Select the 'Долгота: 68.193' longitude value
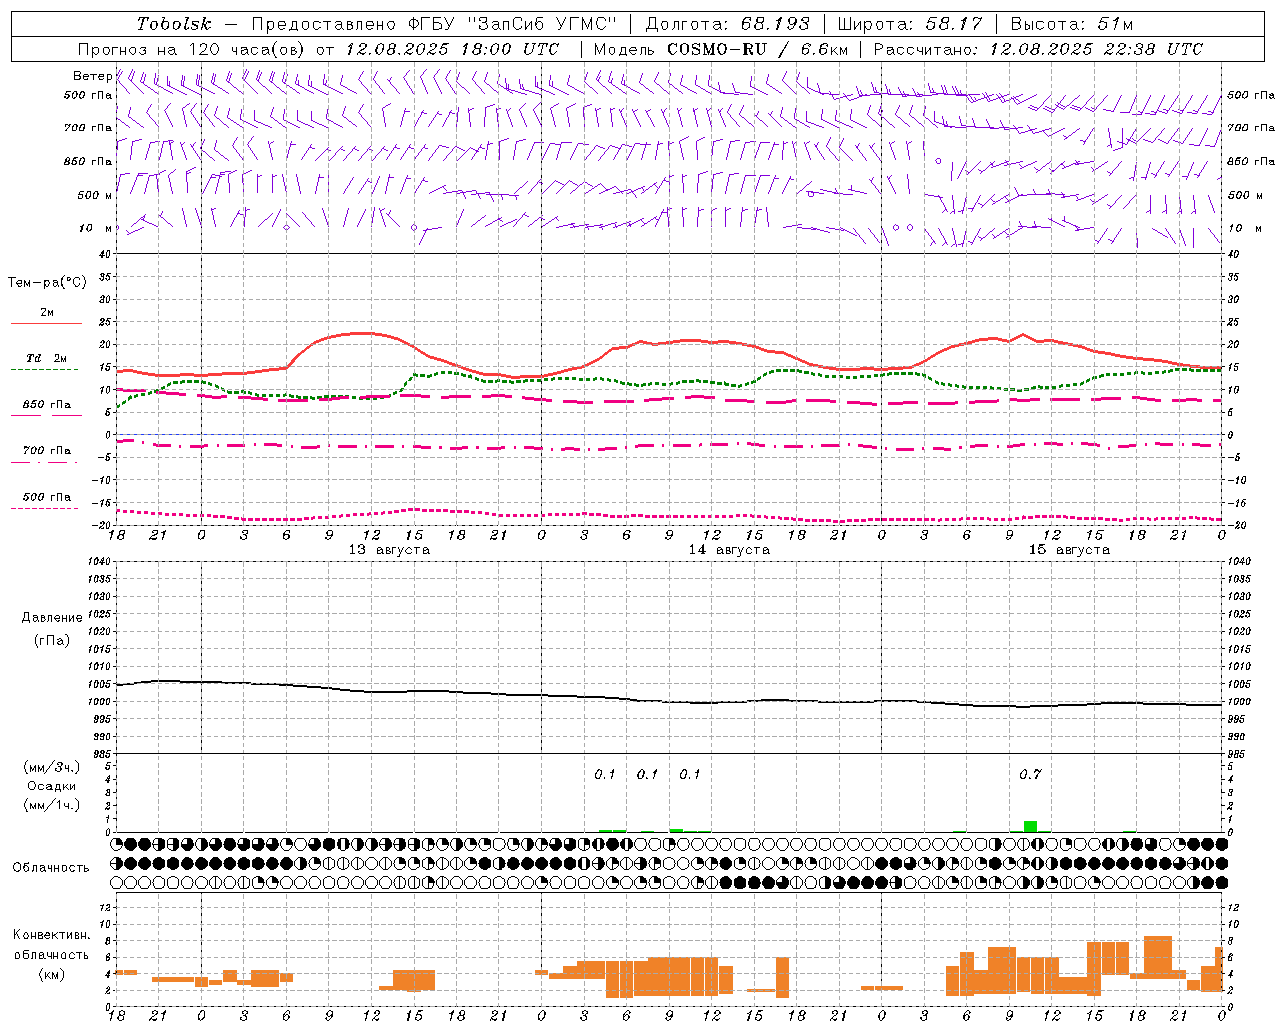Viewport: 1280px width, 1024px height. click(x=728, y=24)
